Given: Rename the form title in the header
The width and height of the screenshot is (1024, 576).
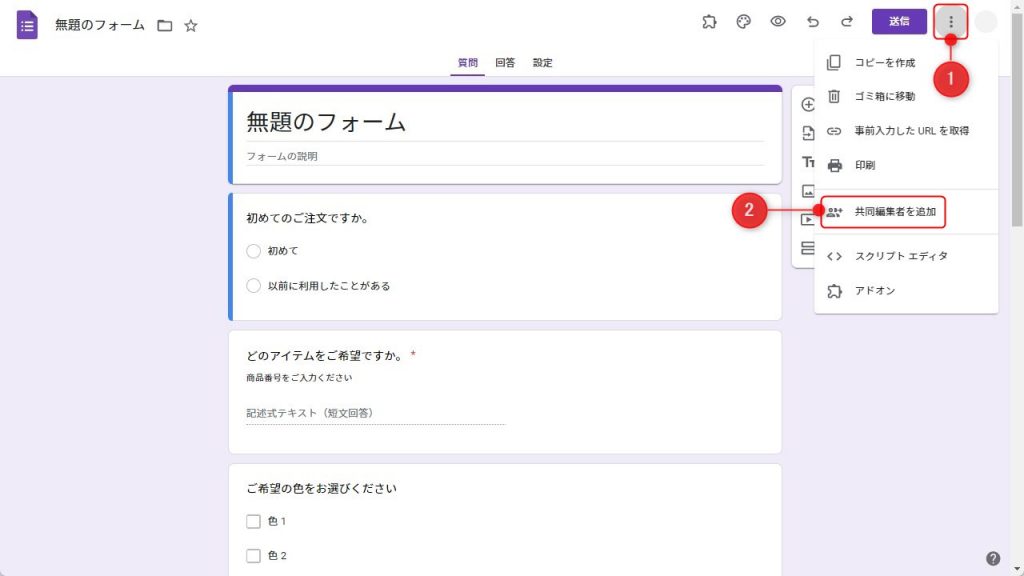Looking at the screenshot, I should (x=100, y=25).
